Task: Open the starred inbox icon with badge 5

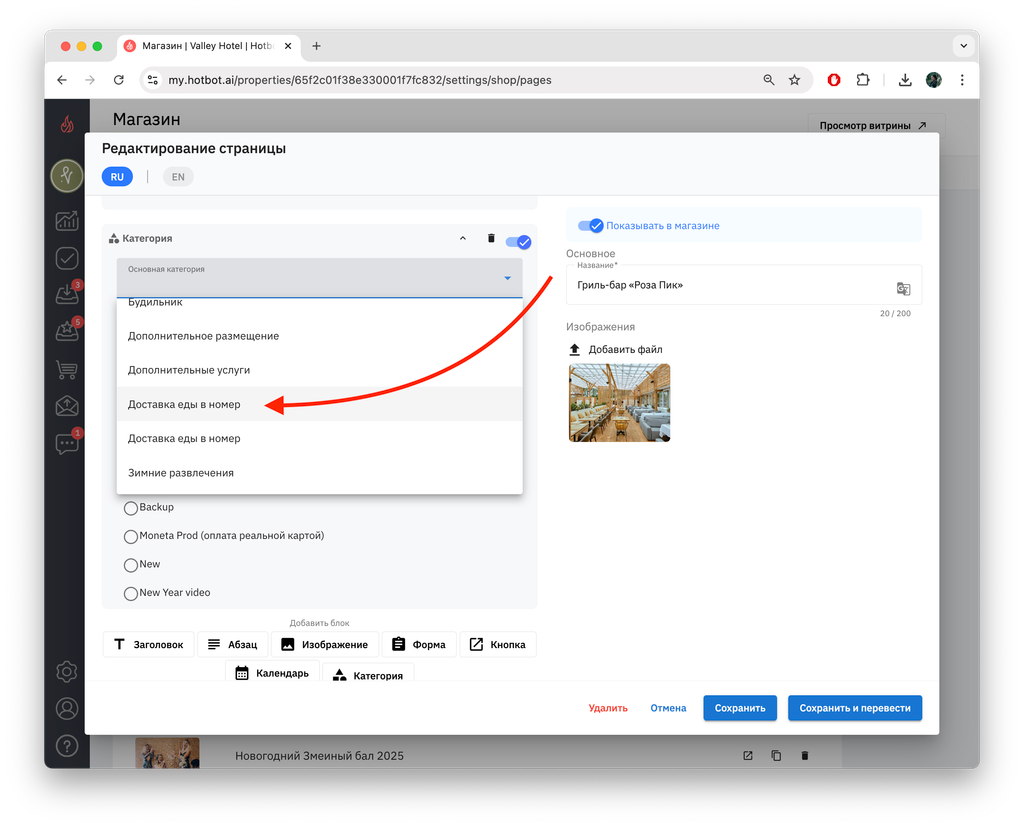Action: click(67, 331)
